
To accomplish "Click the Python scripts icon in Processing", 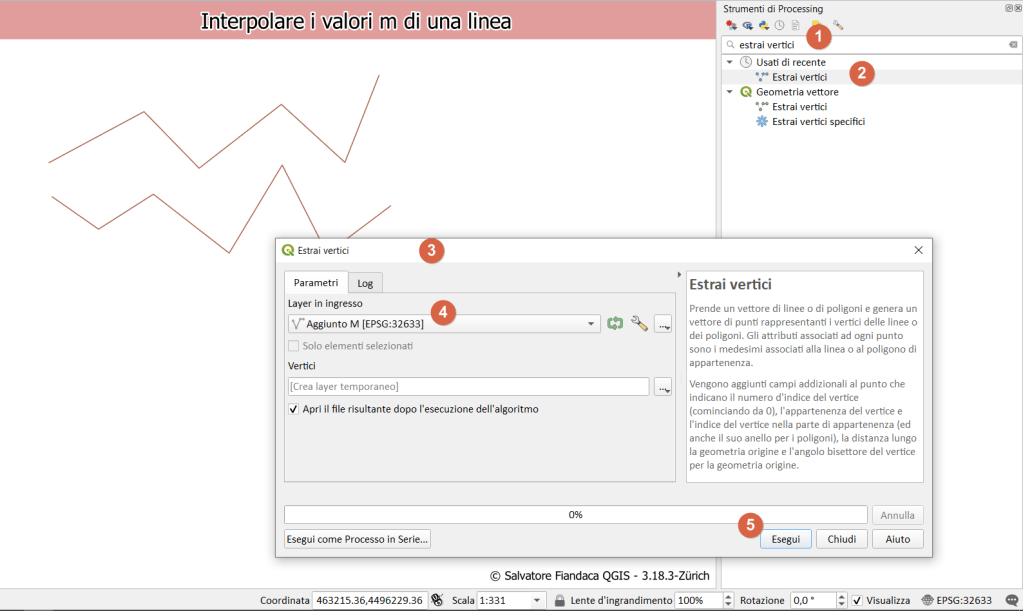I will pyautogui.click(x=763, y=25).
